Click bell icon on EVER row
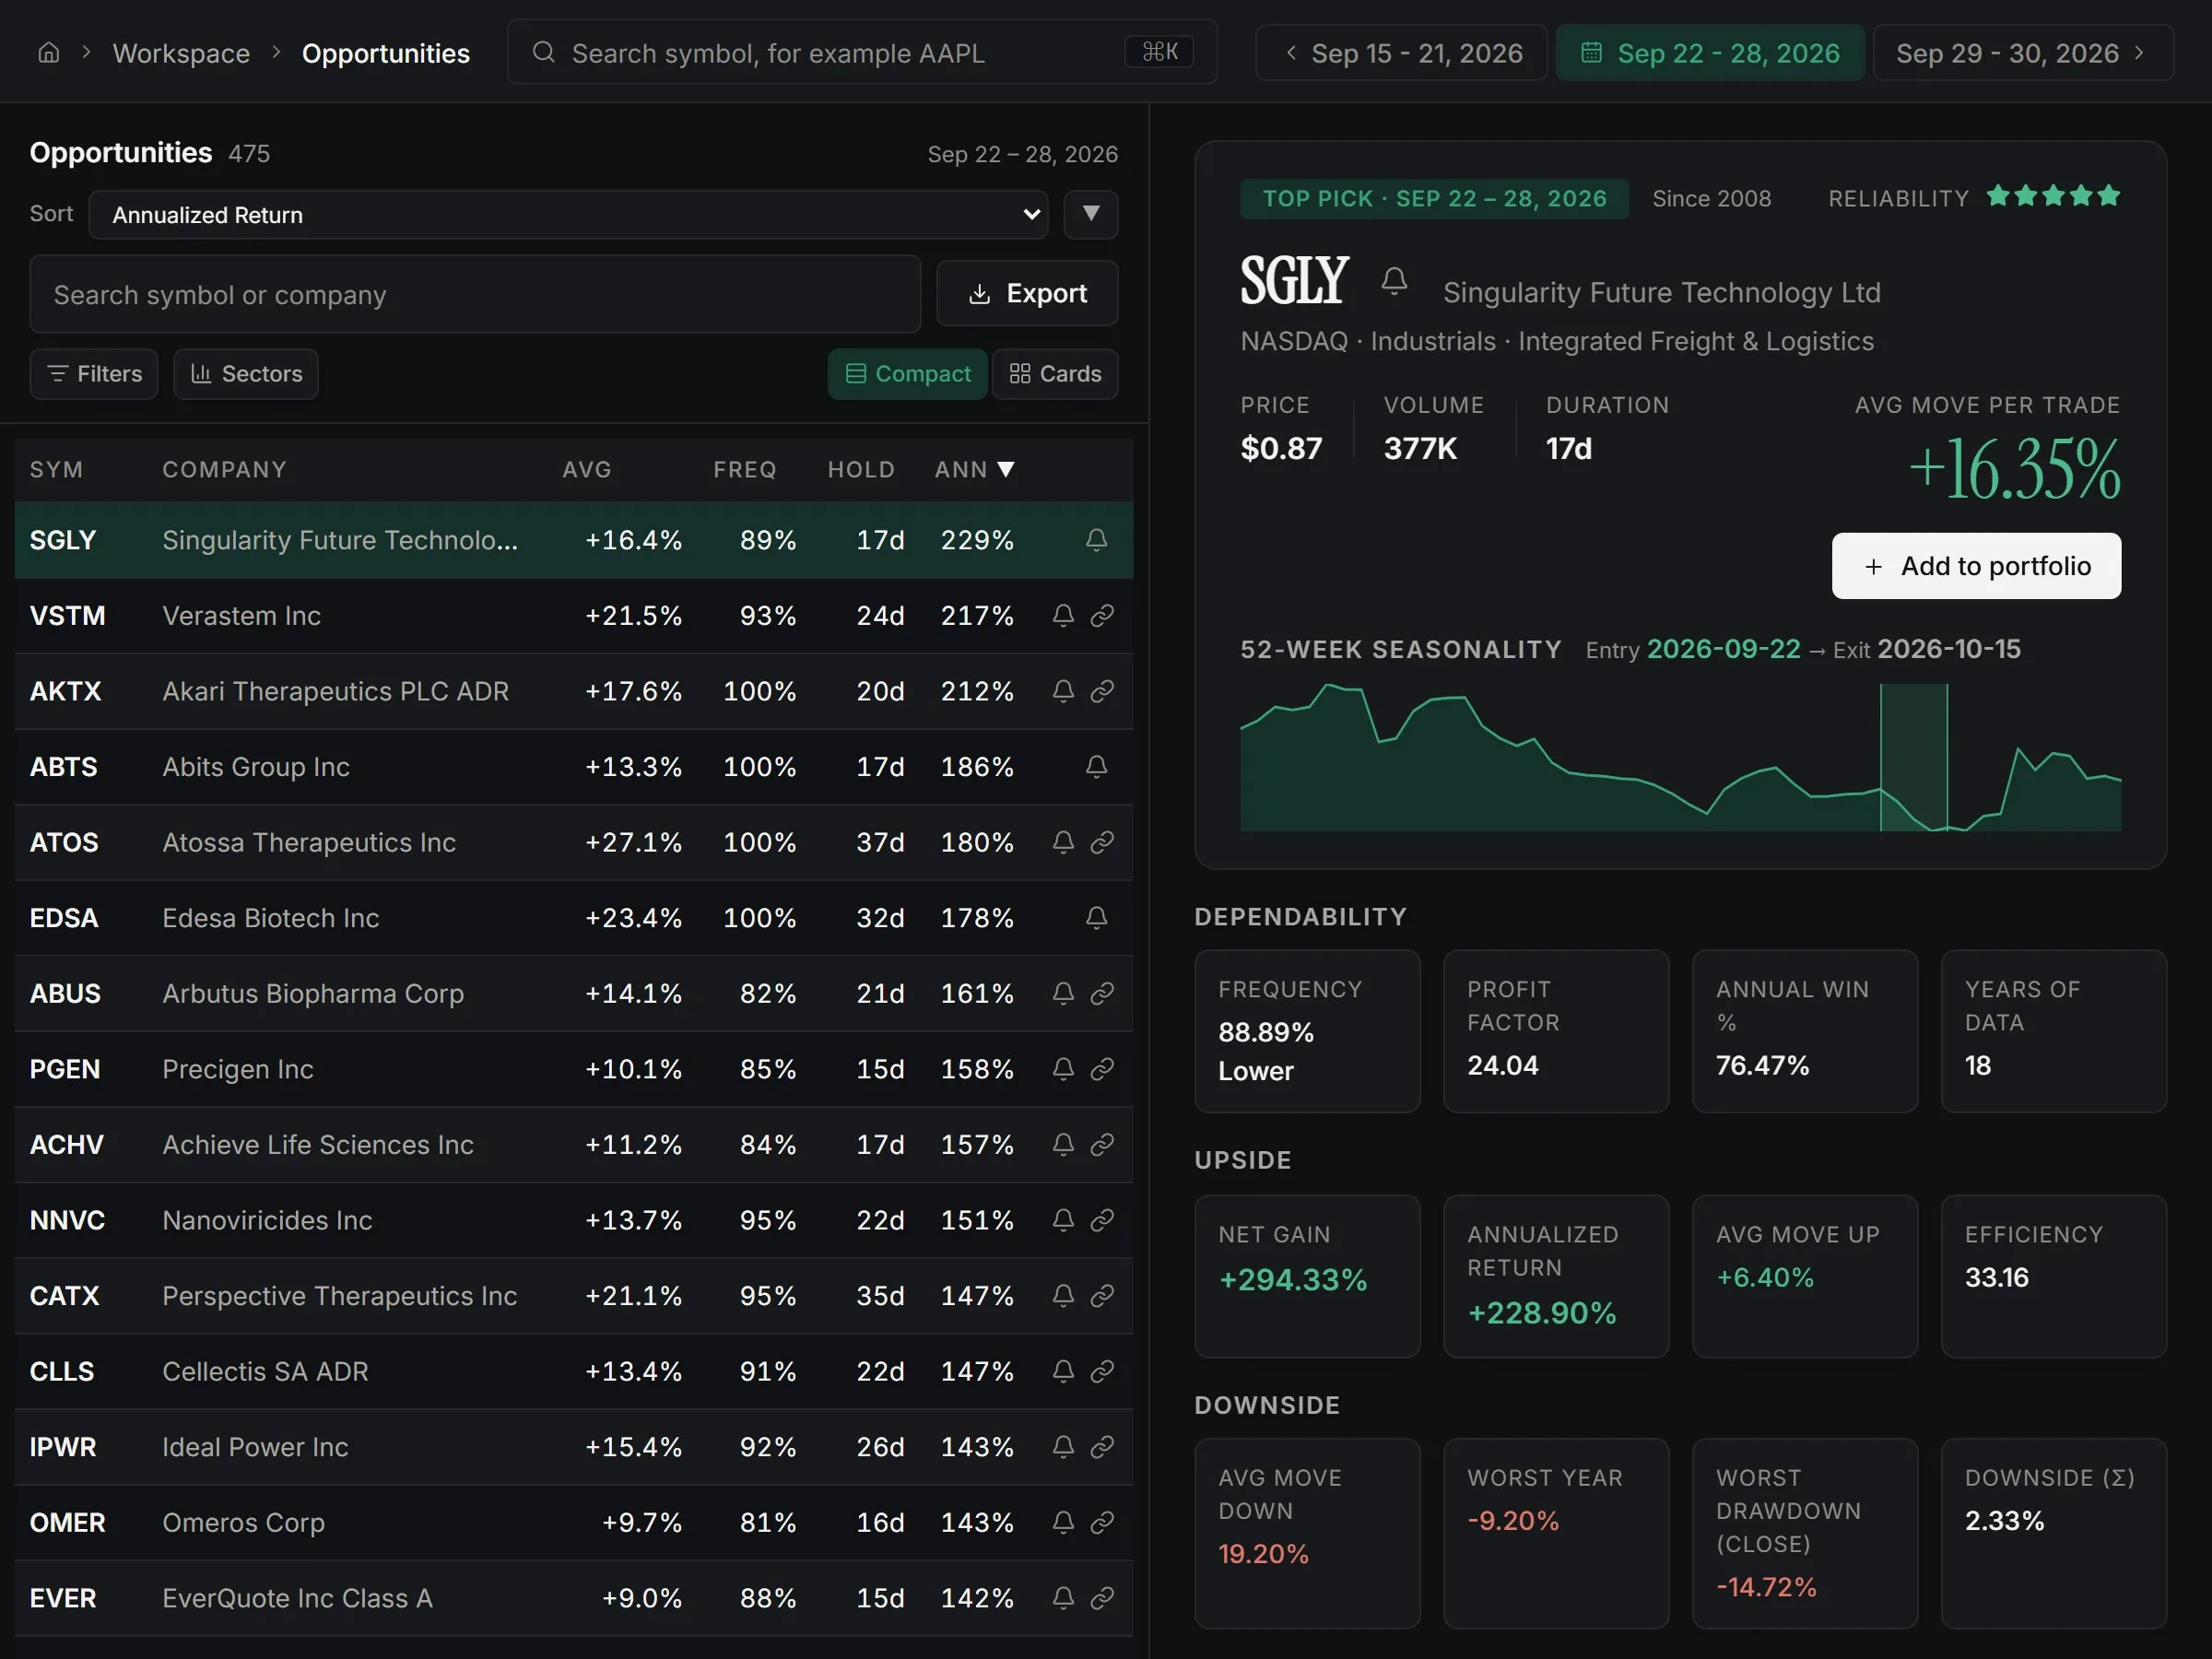The height and width of the screenshot is (1659, 2212). [1063, 1598]
